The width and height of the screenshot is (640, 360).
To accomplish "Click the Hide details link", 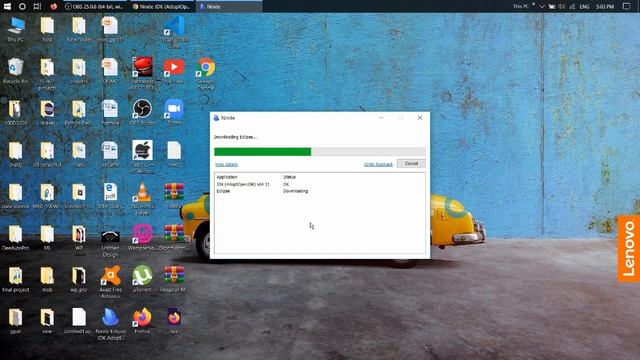I will pos(226,164).
